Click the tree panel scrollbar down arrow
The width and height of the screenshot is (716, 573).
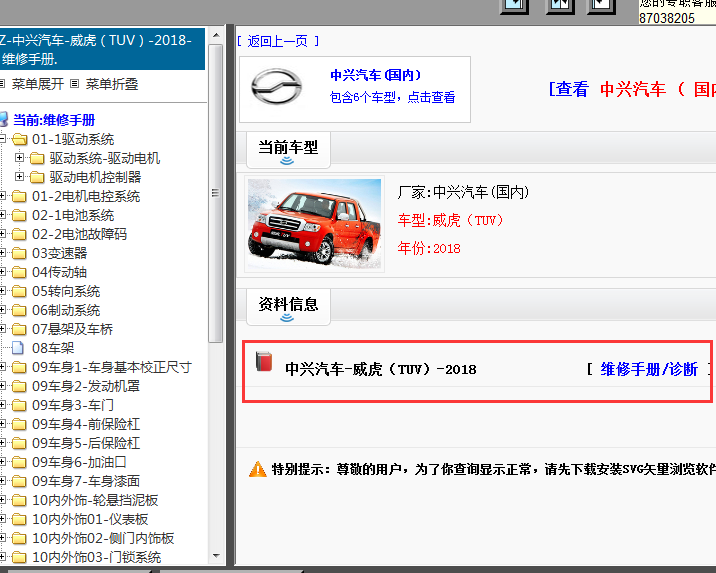point(216,556)
